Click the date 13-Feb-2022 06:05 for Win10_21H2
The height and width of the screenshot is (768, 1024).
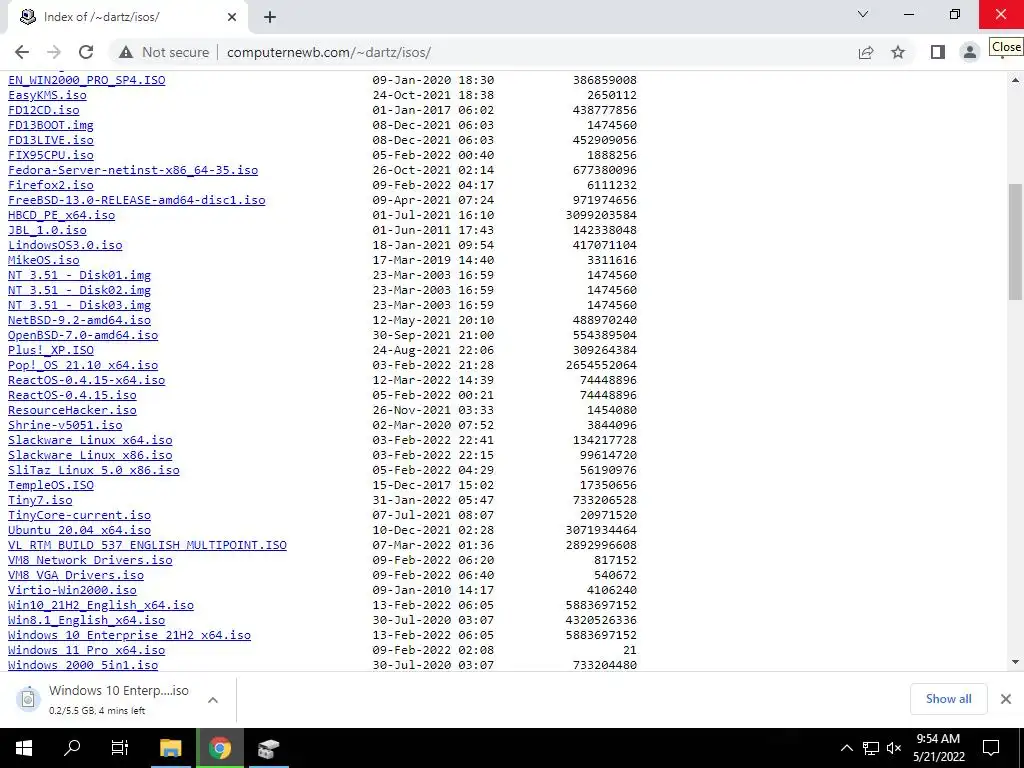[x=433, y=605]
